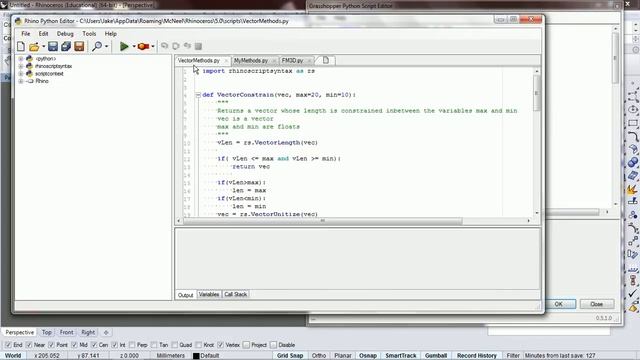
Task: Toggle Grid Snap in the Rhino status bar
Action: pos(290,356)
